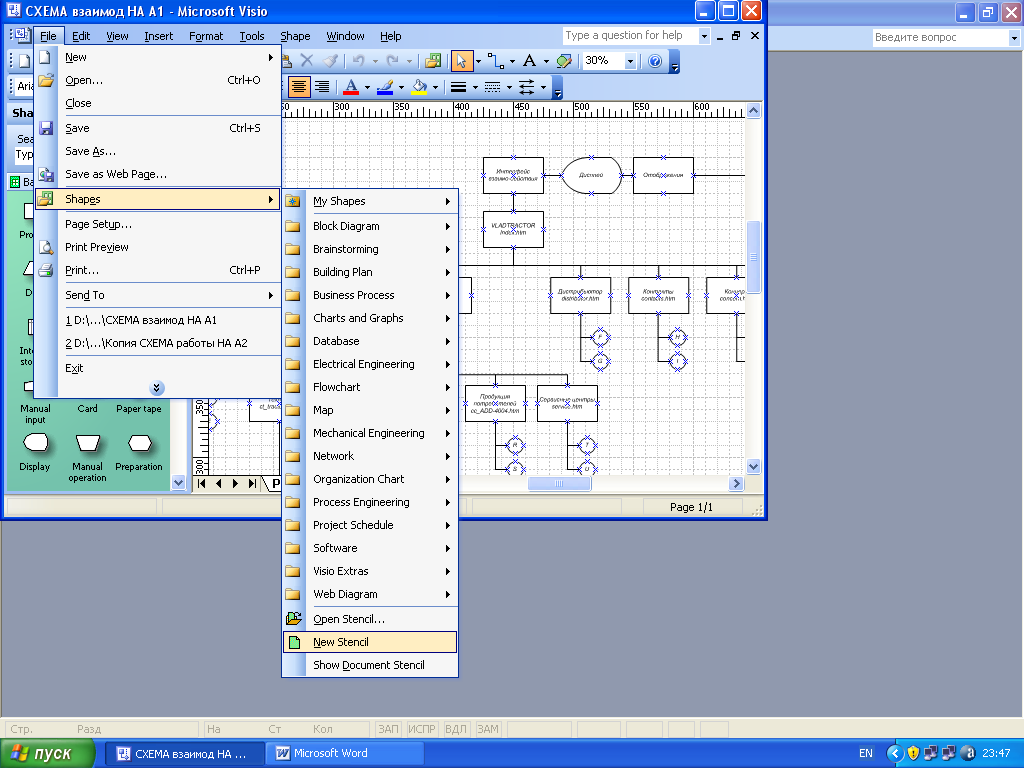This screenshot has width=1024, height=768.
Task: Select the Text tool (A)
Action: 530,61
